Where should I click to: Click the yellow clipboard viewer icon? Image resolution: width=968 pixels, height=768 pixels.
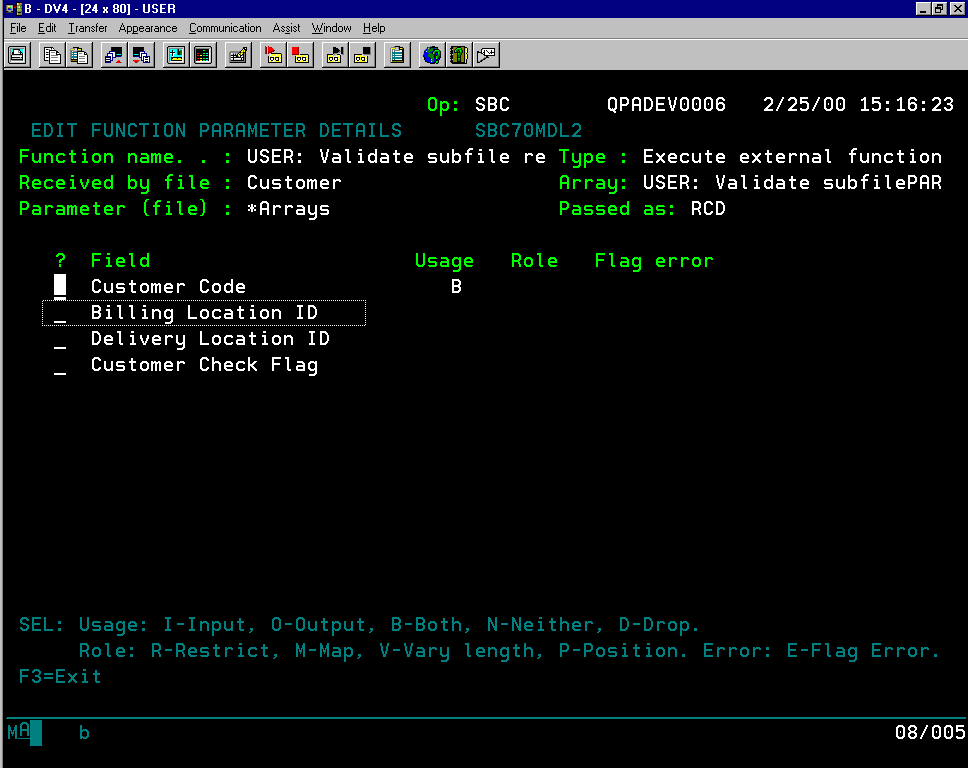coord(397,55)
